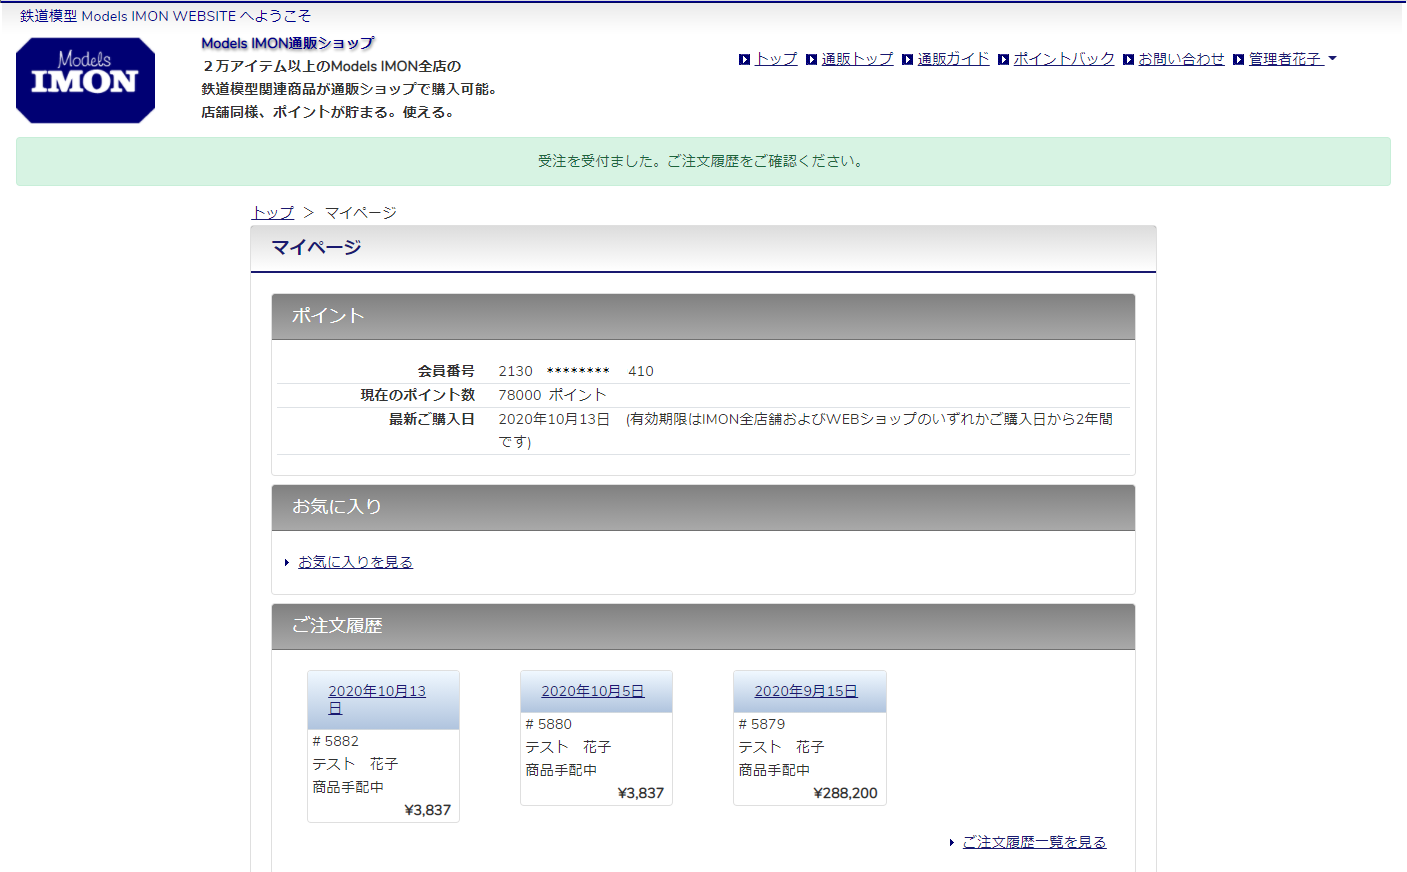Click arrow icon beside トップ nav link

pyautogui.click(x=744, y=60)
